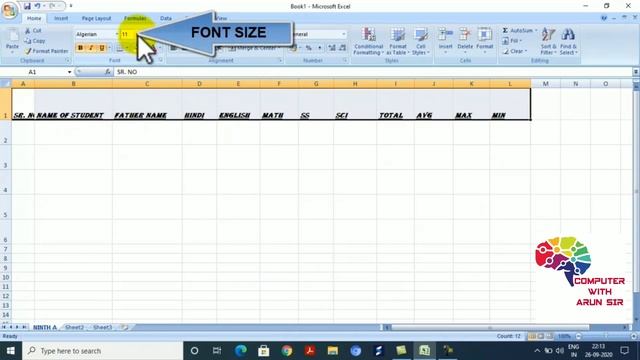Click the taskbar search box
640x360 pixels.
point(103,351)
